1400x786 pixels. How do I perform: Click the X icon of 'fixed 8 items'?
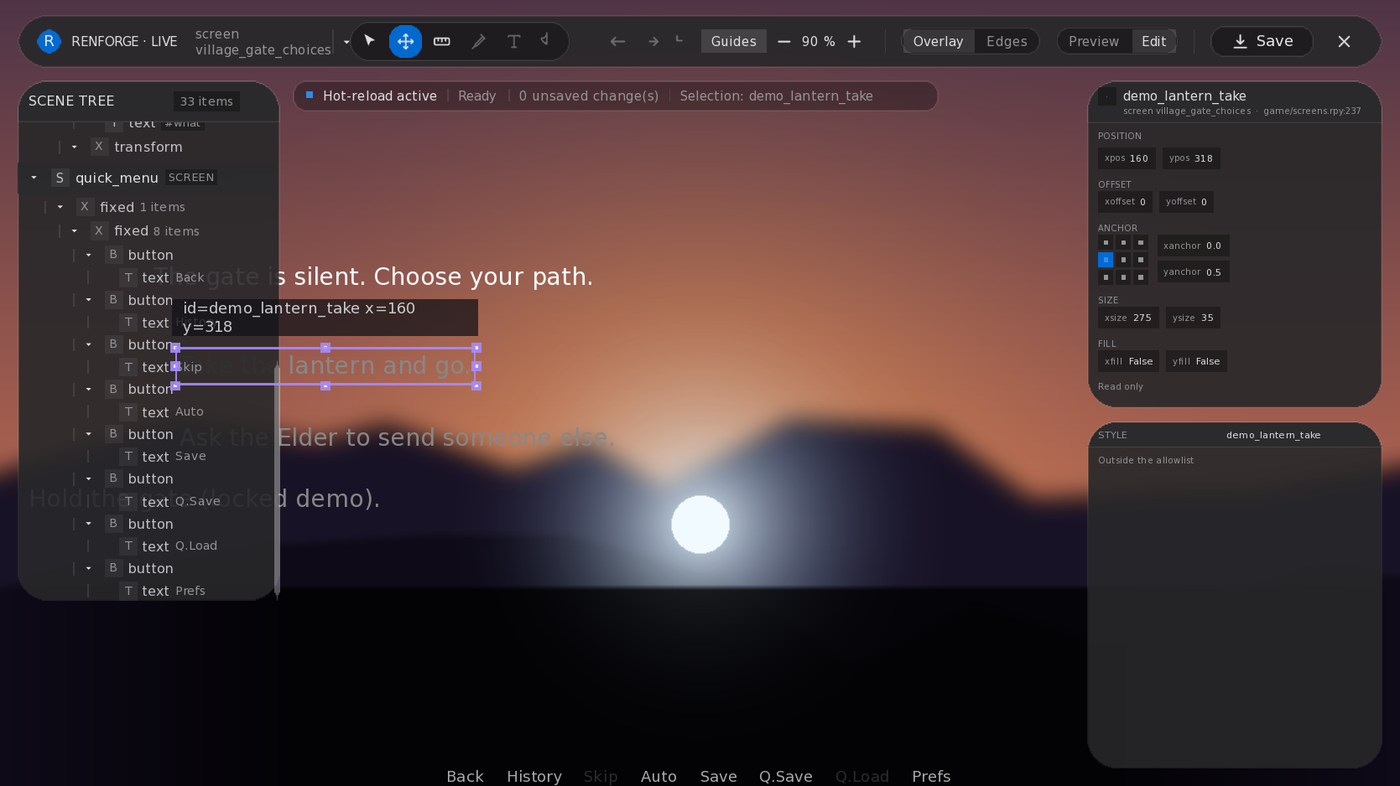click(x=99, y=231)
